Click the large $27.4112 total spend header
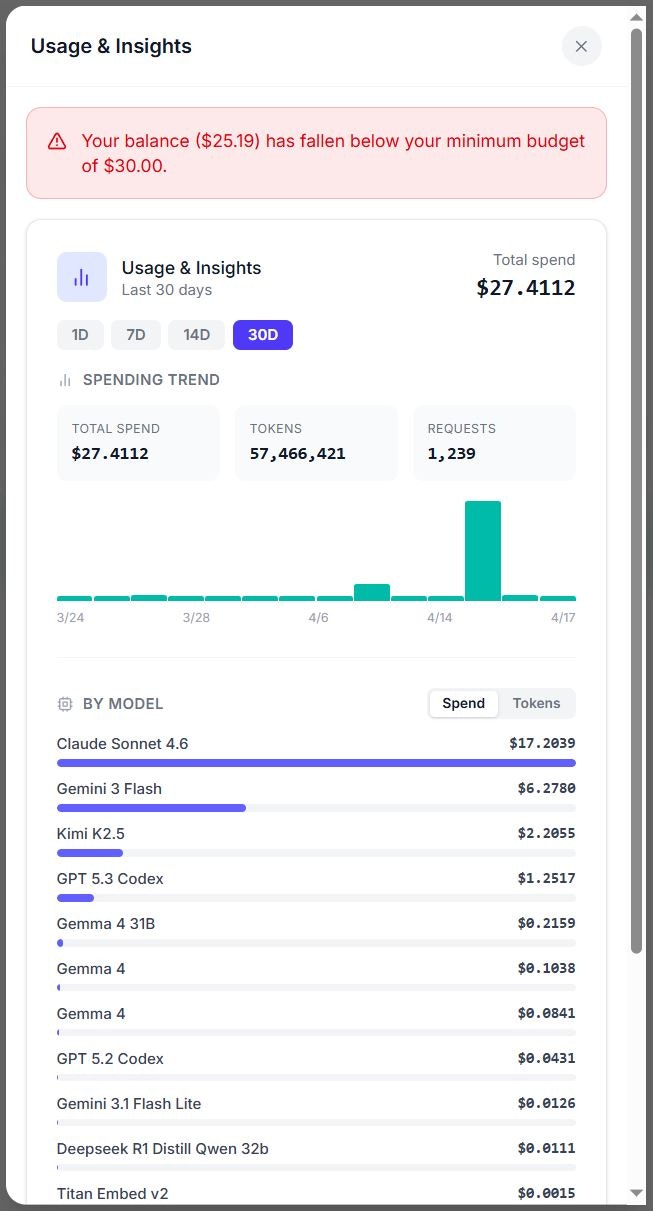This screenshot has width=653, height=1211. coord(526,289)
